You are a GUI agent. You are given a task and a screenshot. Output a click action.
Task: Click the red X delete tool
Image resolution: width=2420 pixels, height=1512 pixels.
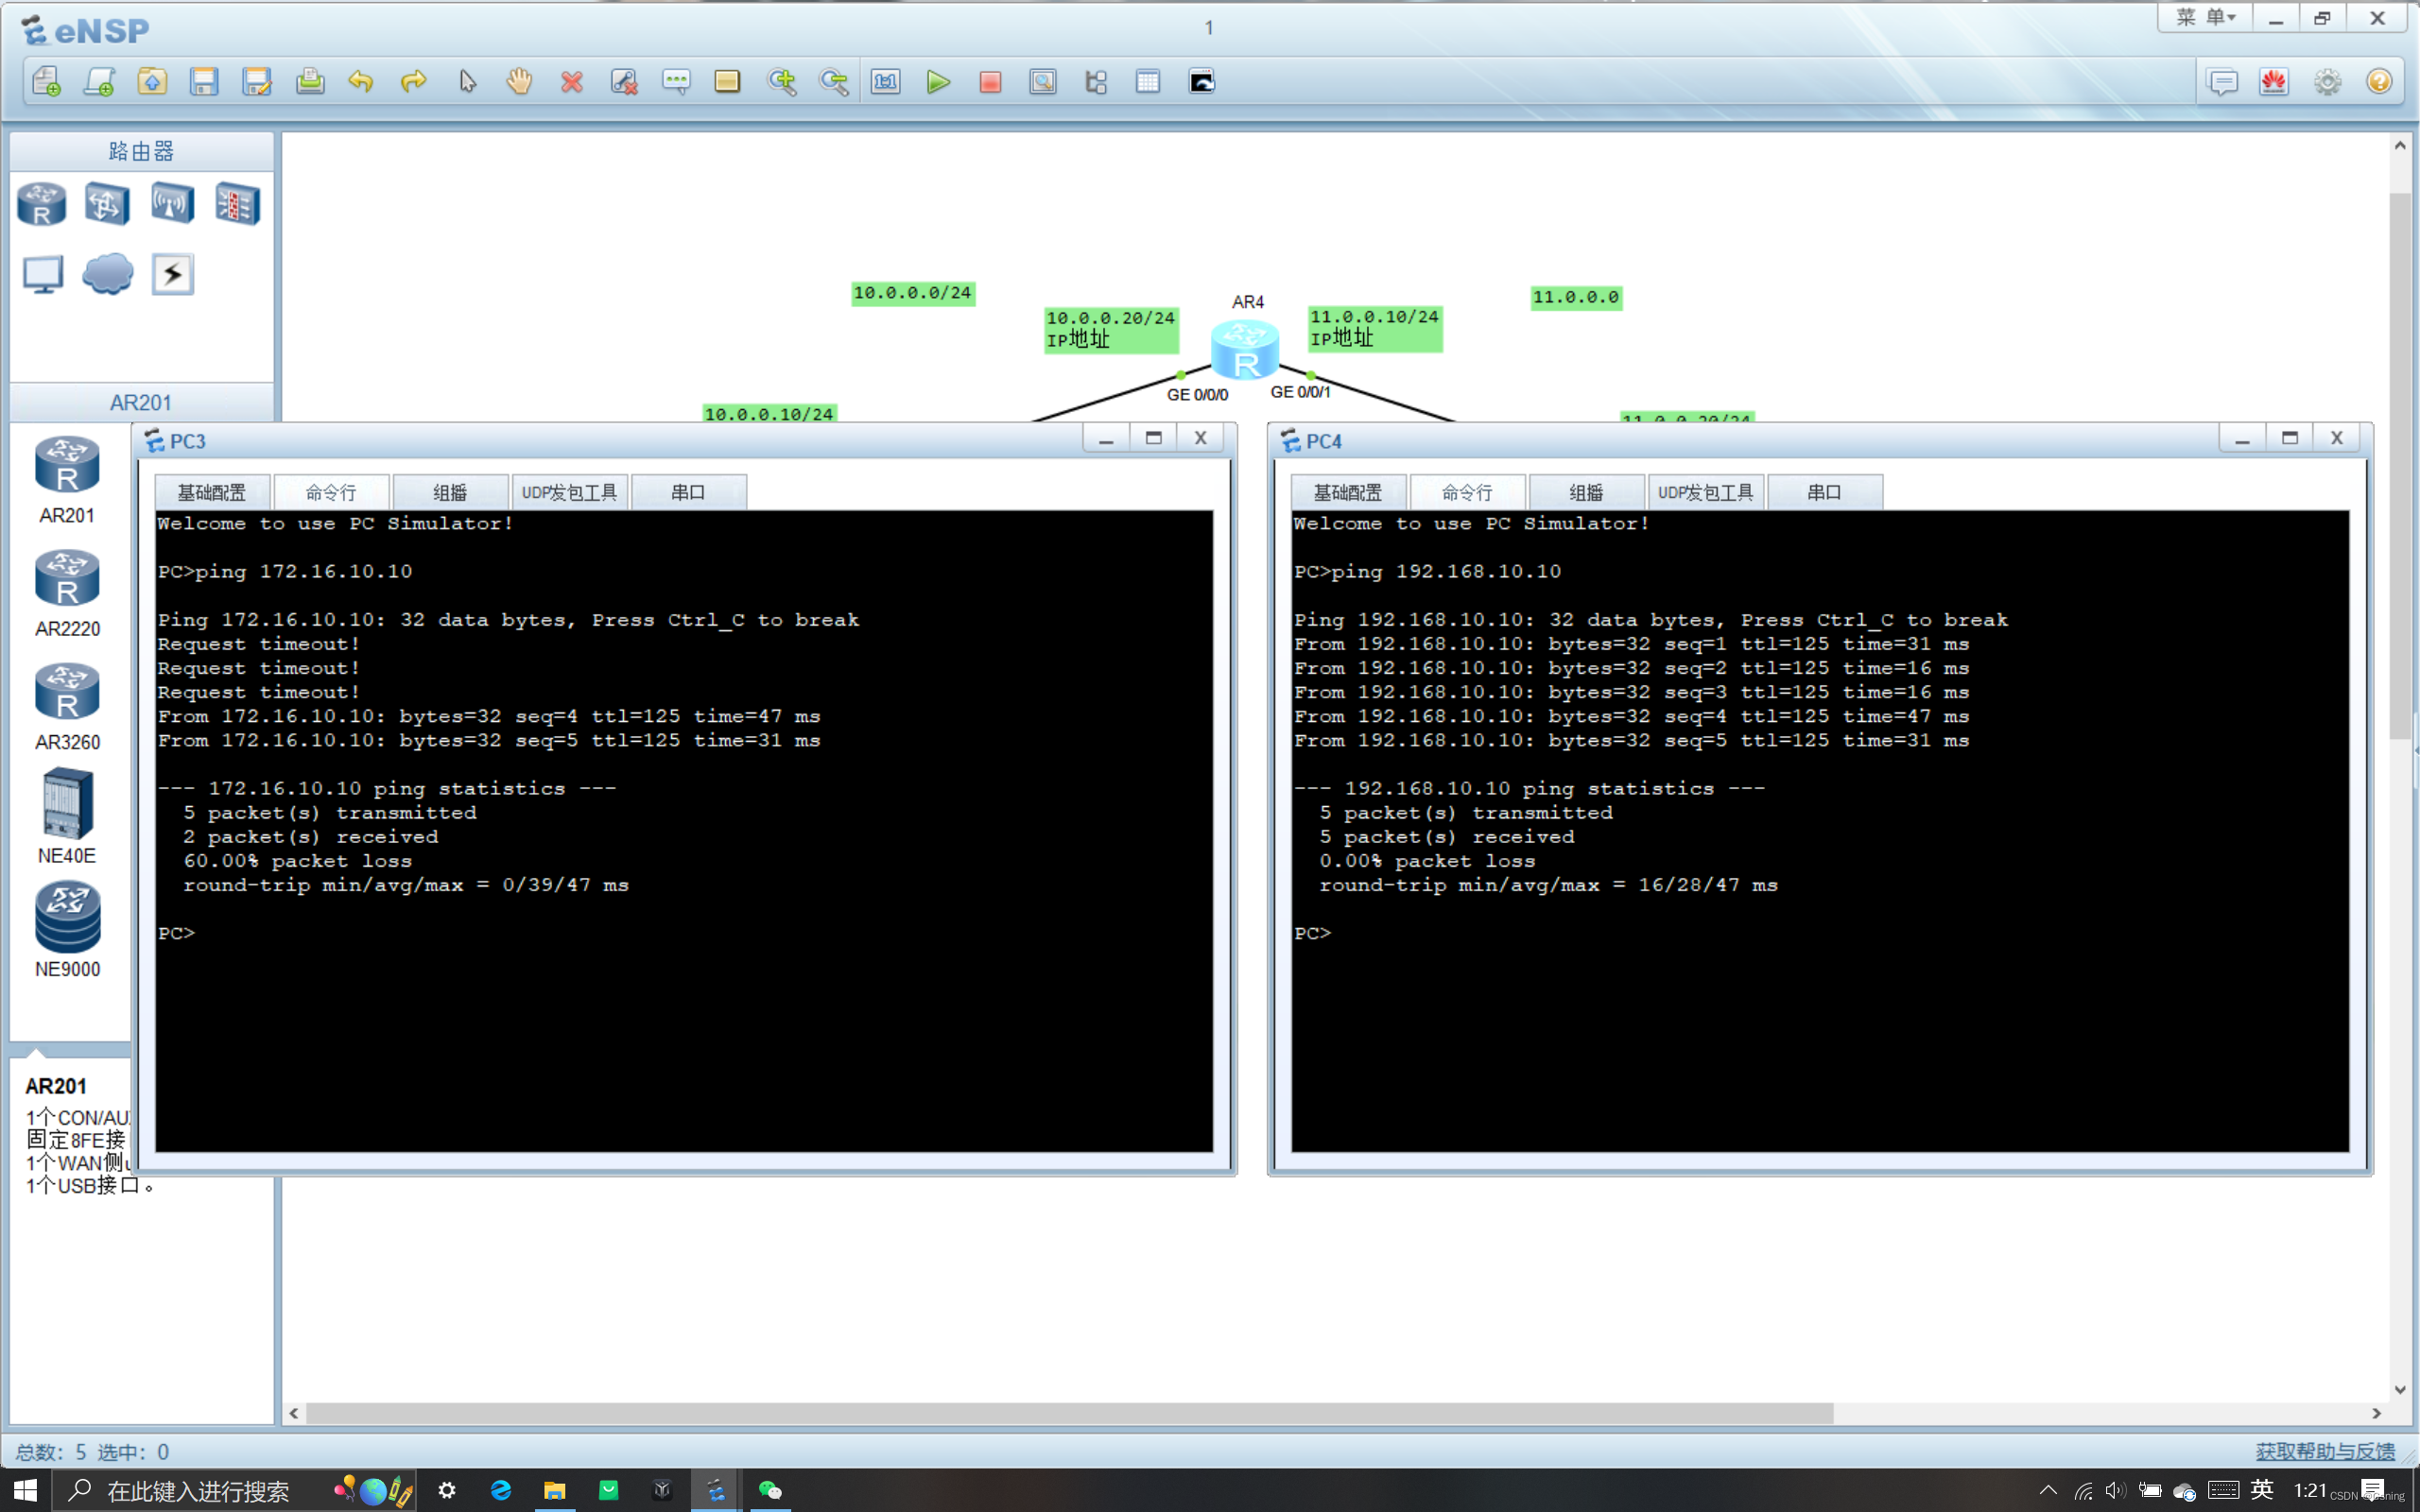[571, 82]
